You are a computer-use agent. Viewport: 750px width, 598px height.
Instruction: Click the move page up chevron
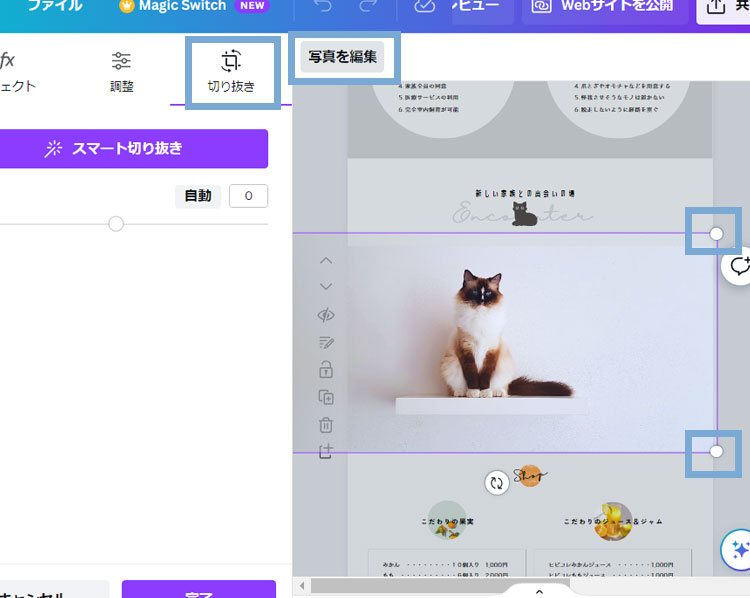click(326, 261)
